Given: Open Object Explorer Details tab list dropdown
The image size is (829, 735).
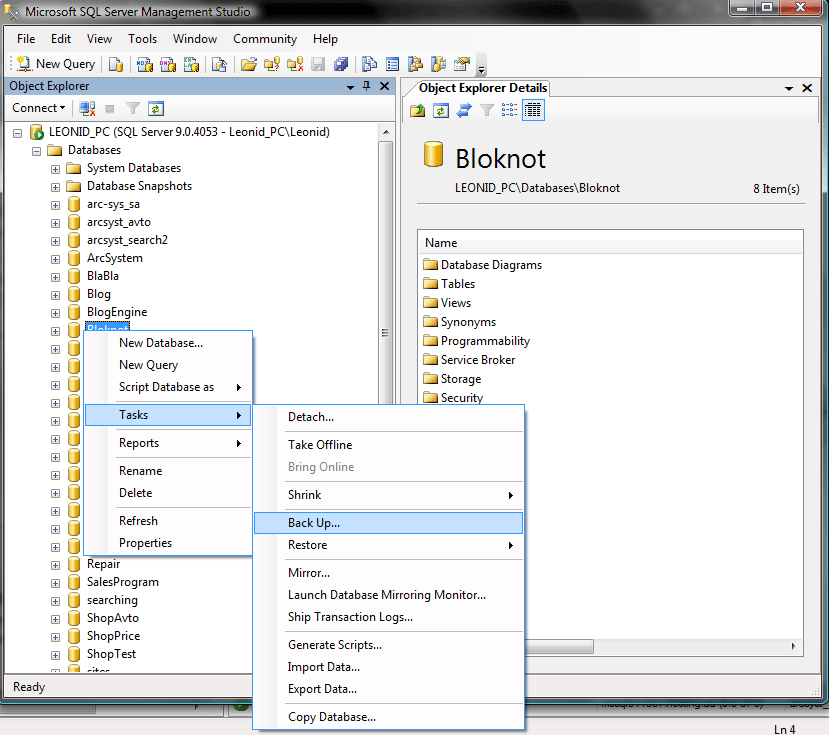Looking at the screenshot, I should [789, 88].
